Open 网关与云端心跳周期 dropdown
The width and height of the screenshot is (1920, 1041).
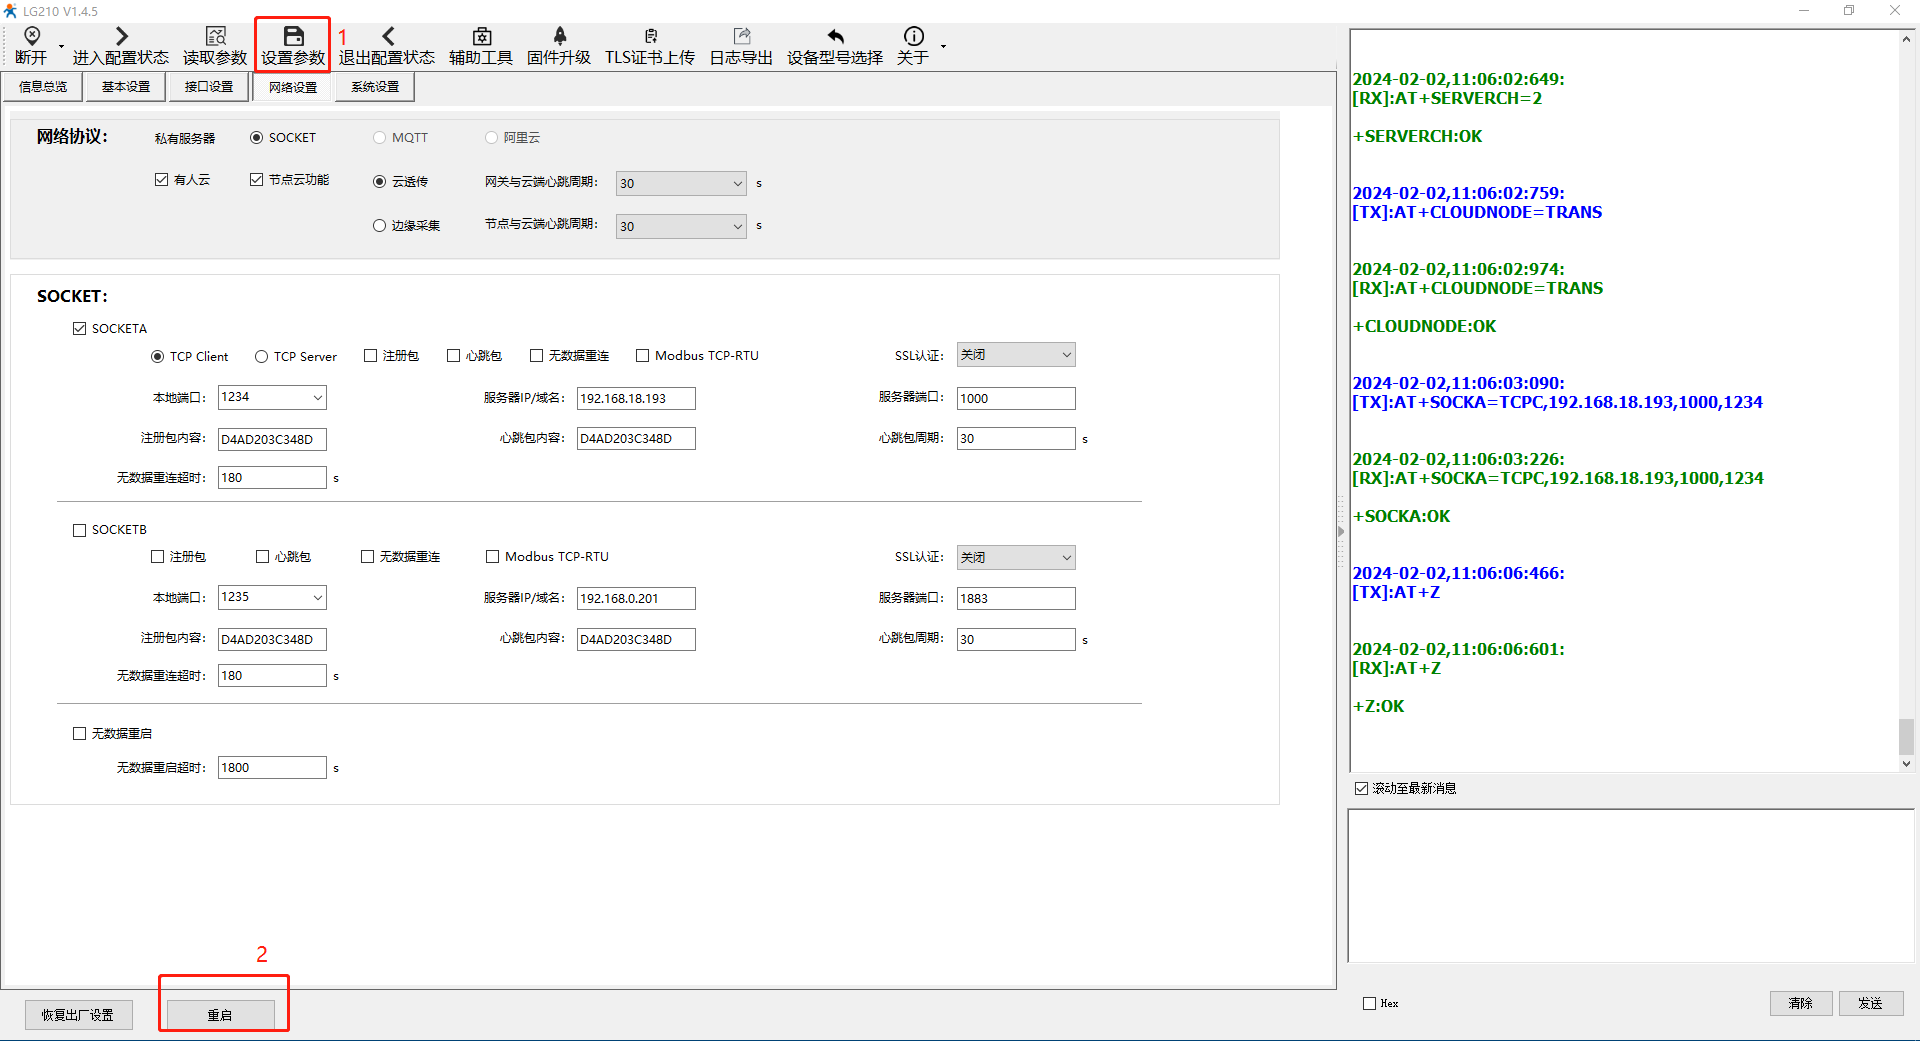pyautogui.click(x=681, y=183)
